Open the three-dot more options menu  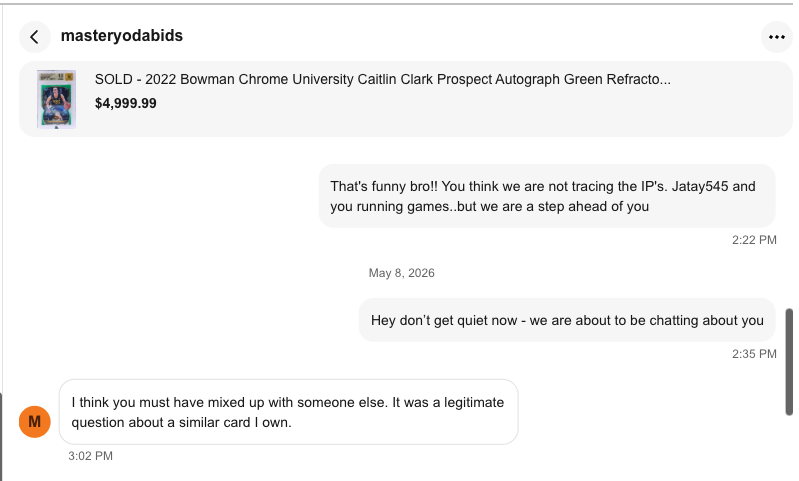tap(777, 37)
